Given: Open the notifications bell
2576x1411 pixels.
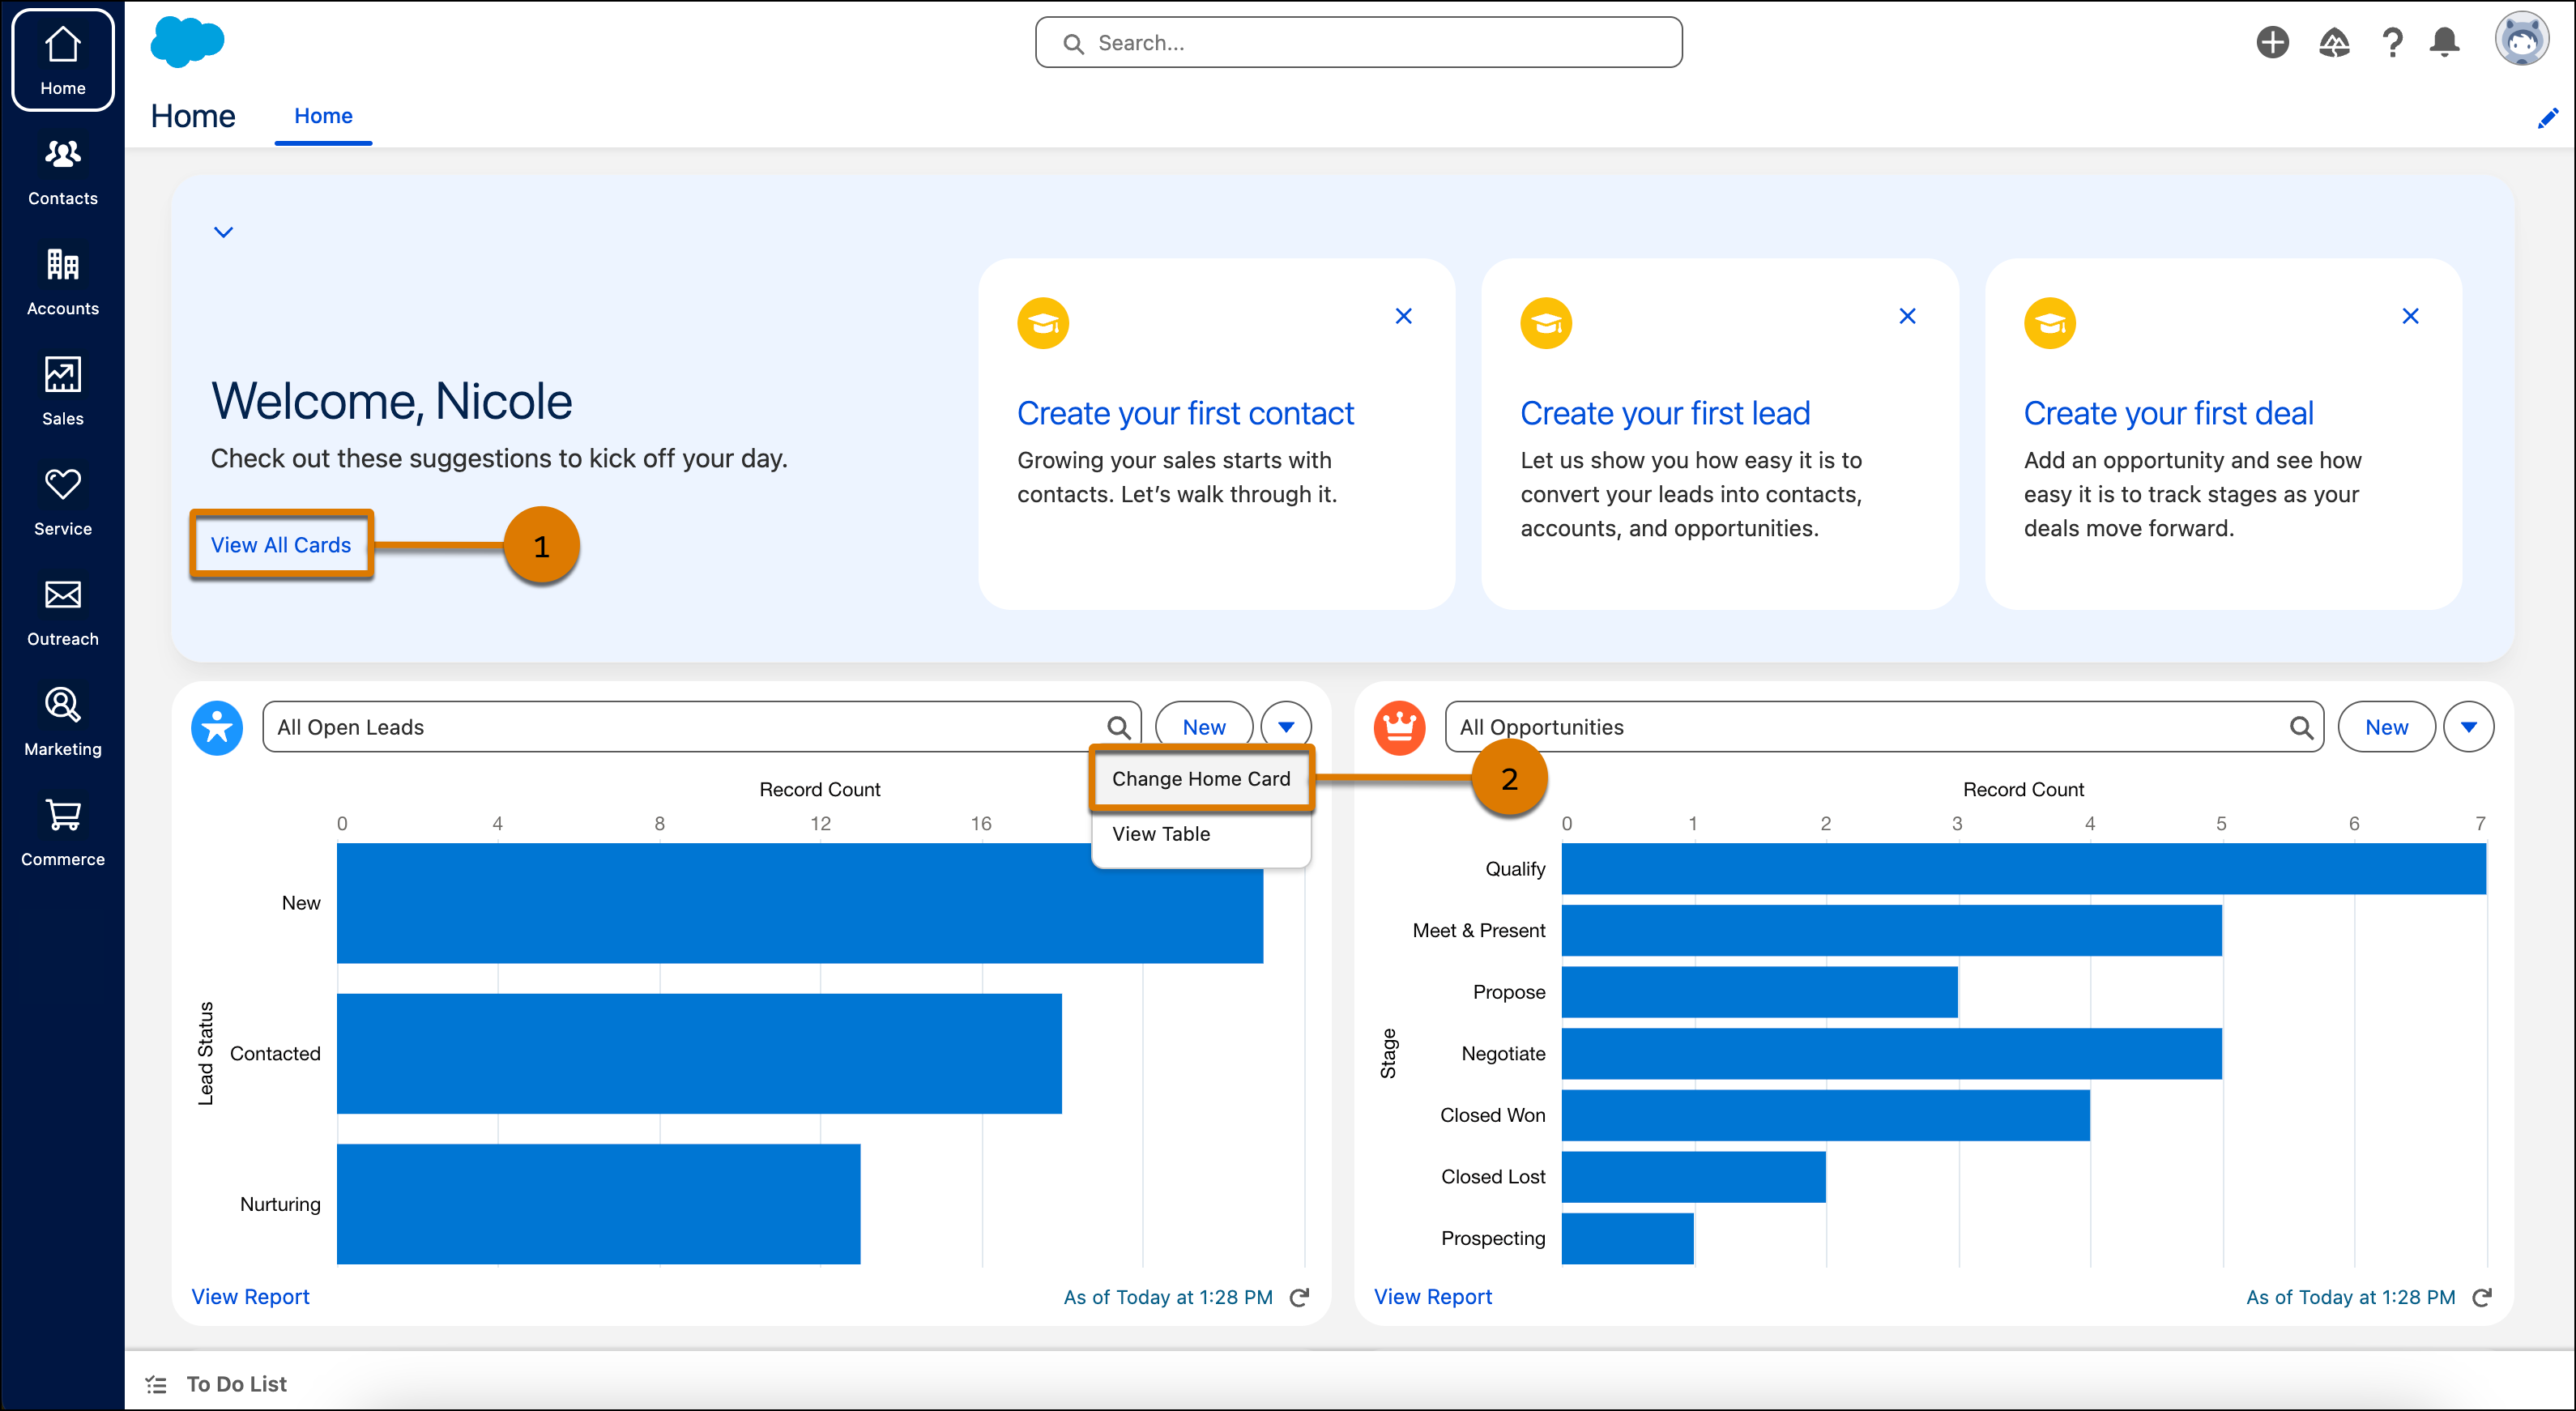Looking at the screenshot, I should (x=2444, y=42).
